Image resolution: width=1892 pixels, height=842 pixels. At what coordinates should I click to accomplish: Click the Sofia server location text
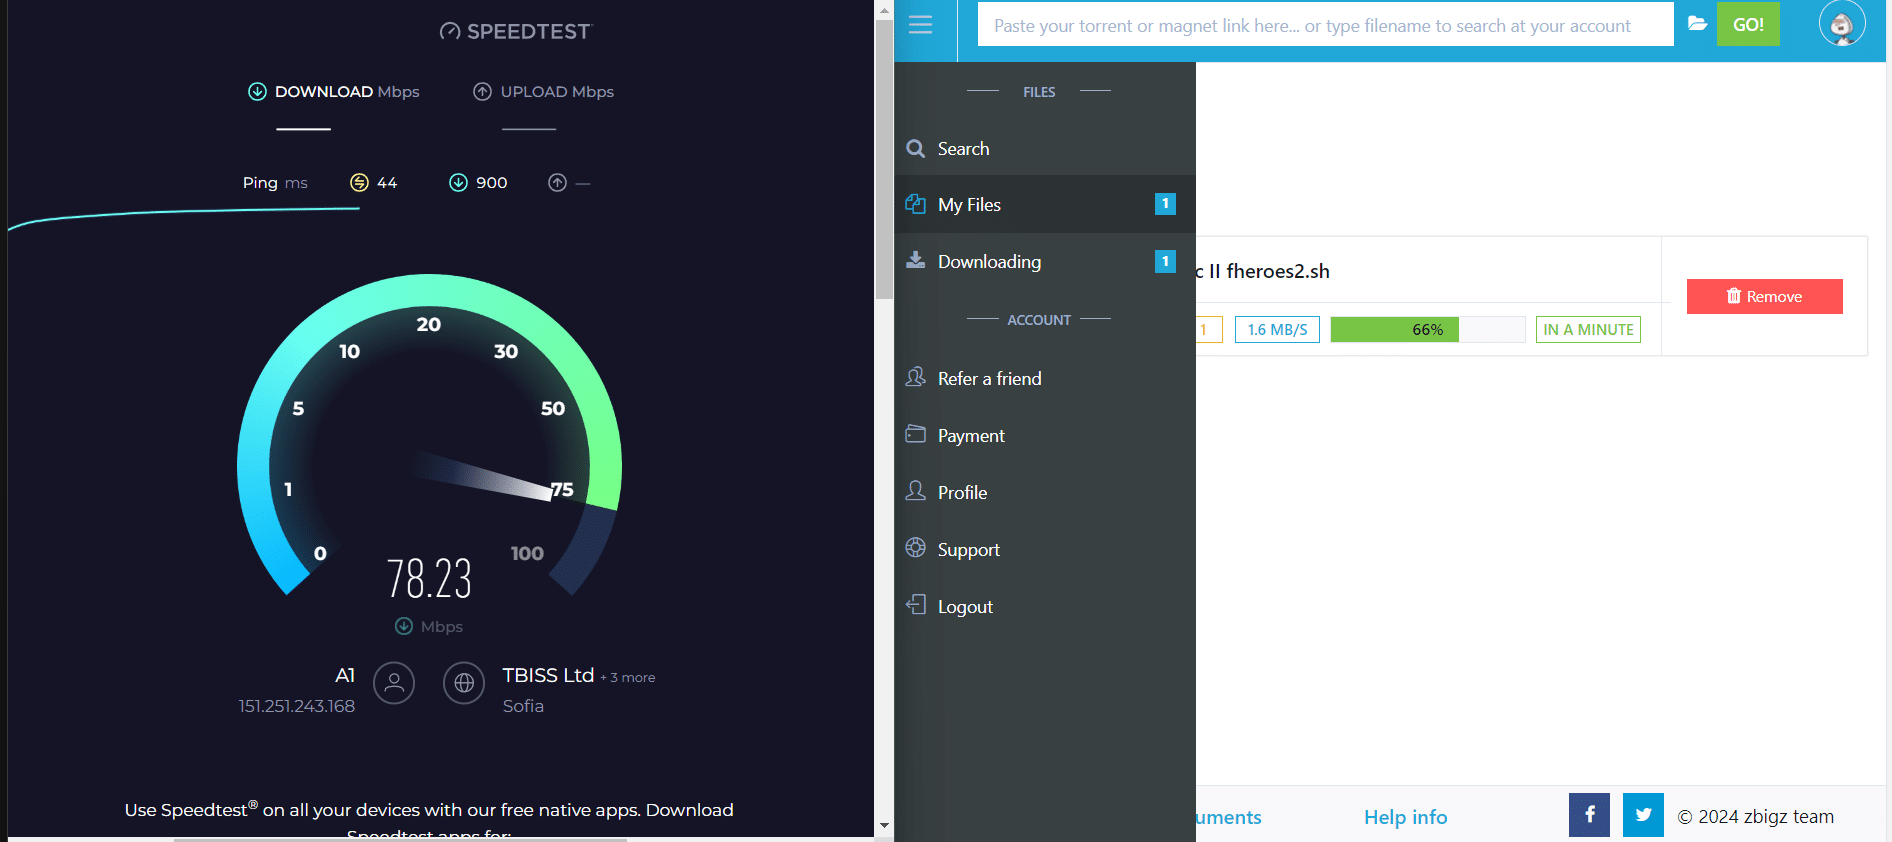pyautogui.click(x=523, y=706)
